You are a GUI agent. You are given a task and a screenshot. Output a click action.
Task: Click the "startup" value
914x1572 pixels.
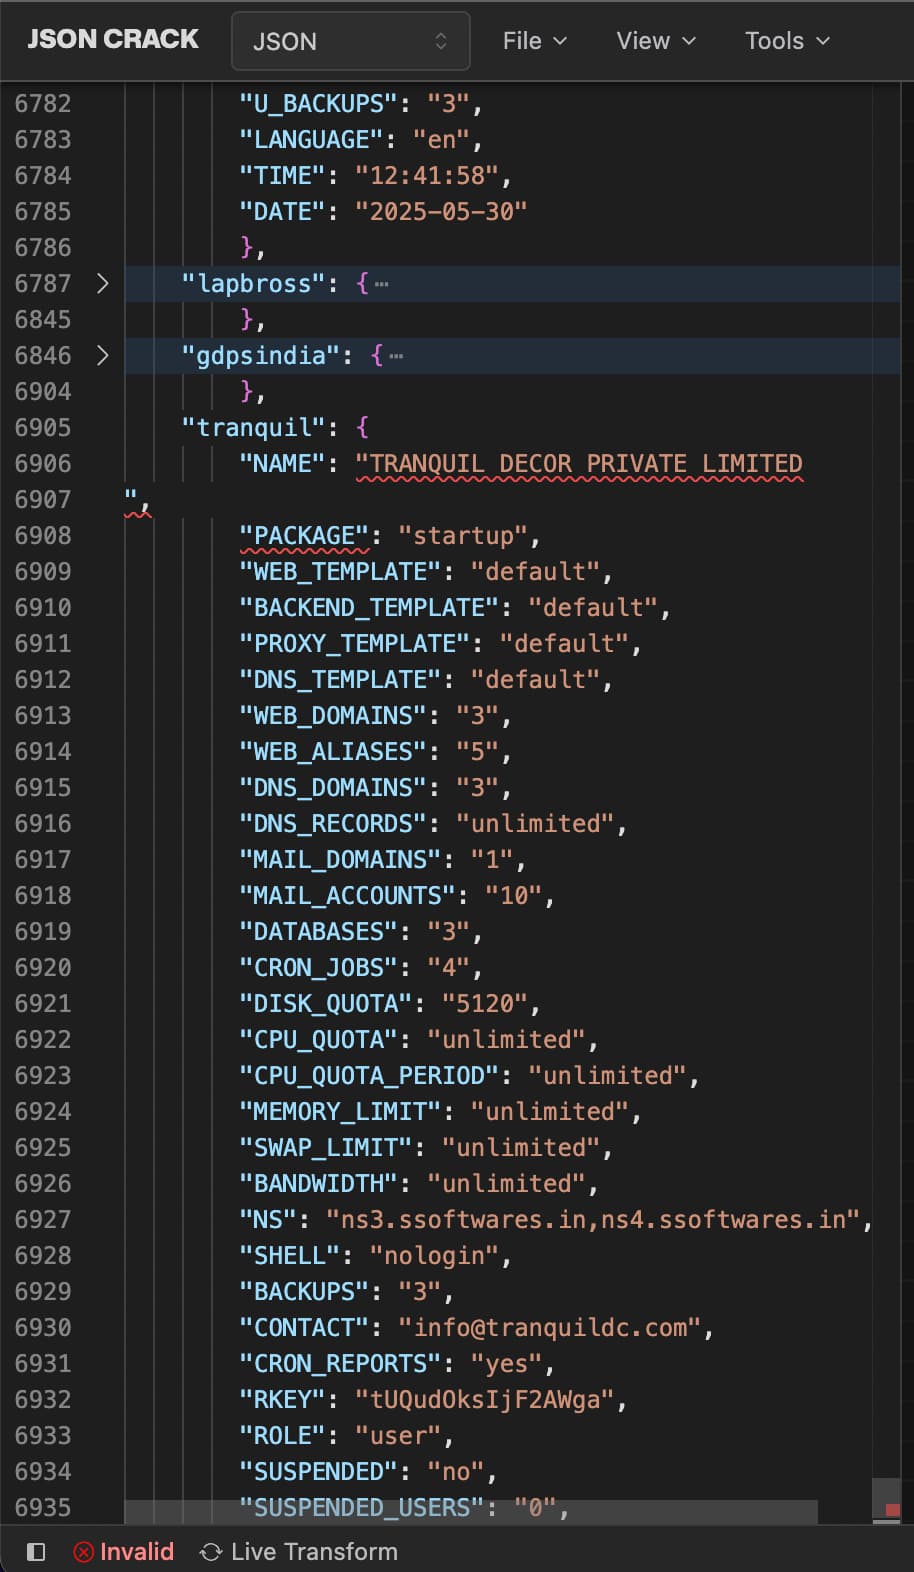tap(464, 535)
